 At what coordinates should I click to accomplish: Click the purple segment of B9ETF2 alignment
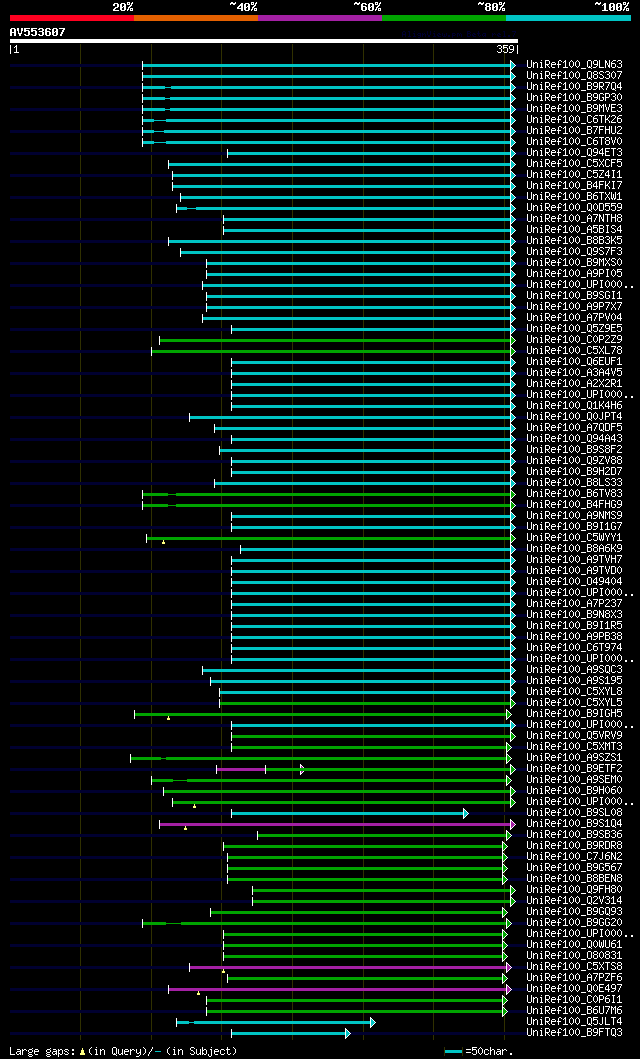point(241,769)
